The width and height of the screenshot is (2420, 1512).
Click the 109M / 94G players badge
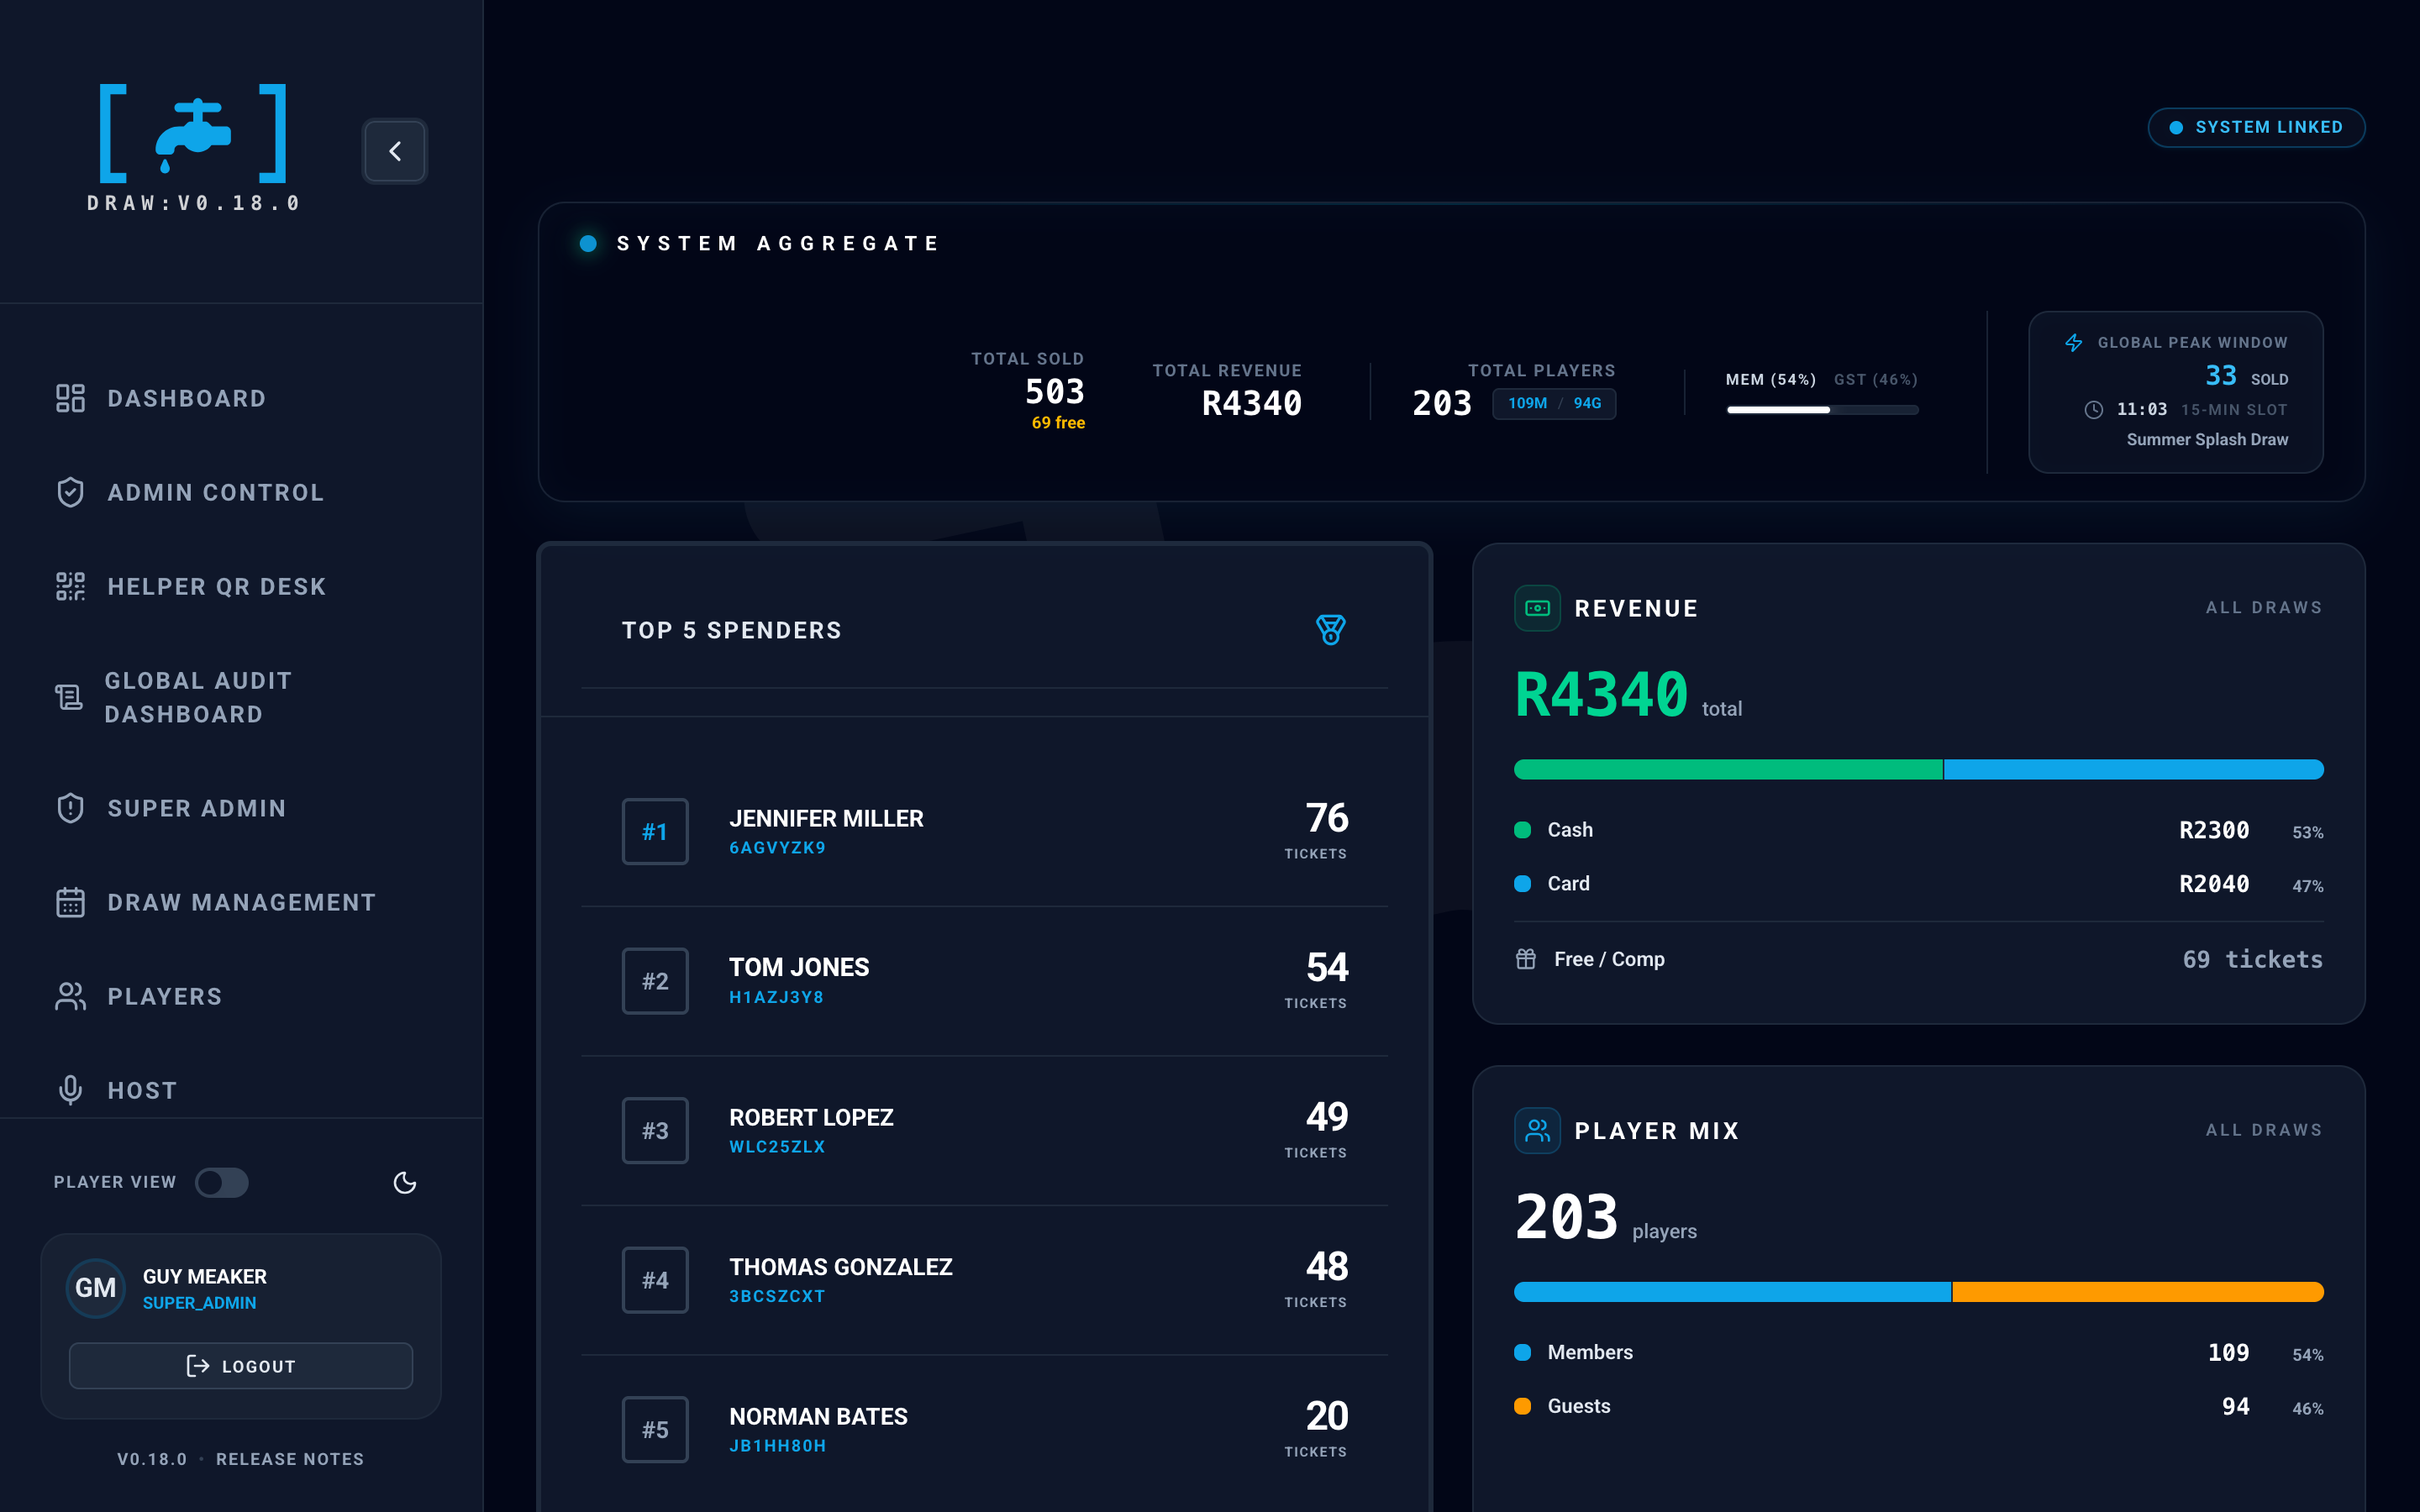pos(1554,403)
